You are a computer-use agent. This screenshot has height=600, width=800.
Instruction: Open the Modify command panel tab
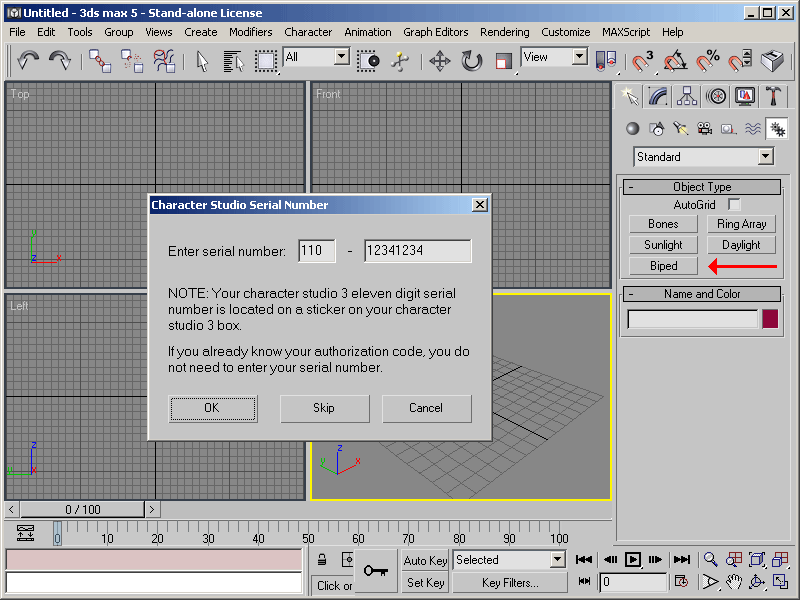[658, 96]
